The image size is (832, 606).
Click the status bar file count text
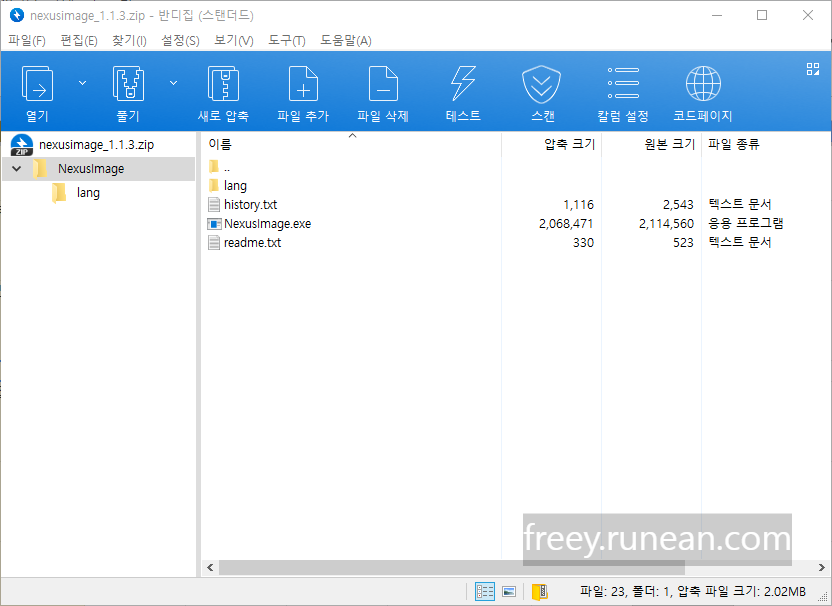pos(692,591)
